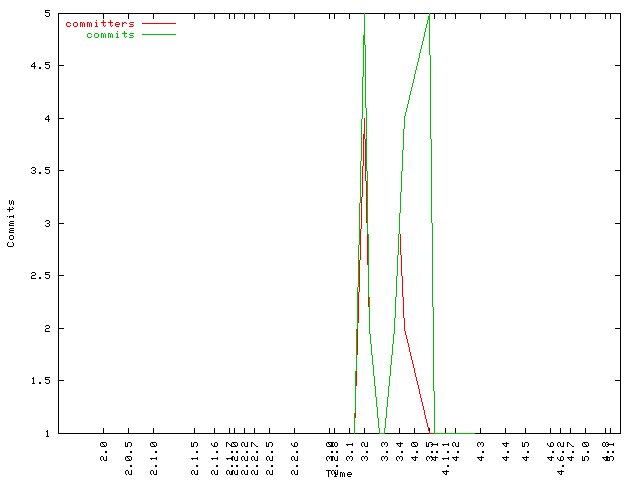Select the 3.3 version tick on x-axis
Image resolution: width=640 pixels, height=480 pixels.
click(x=385, y=449)
